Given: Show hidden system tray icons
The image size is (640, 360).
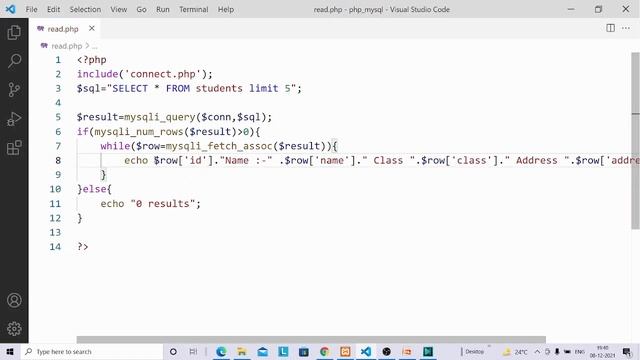Looking at the screenshot, I should (537, 351).
